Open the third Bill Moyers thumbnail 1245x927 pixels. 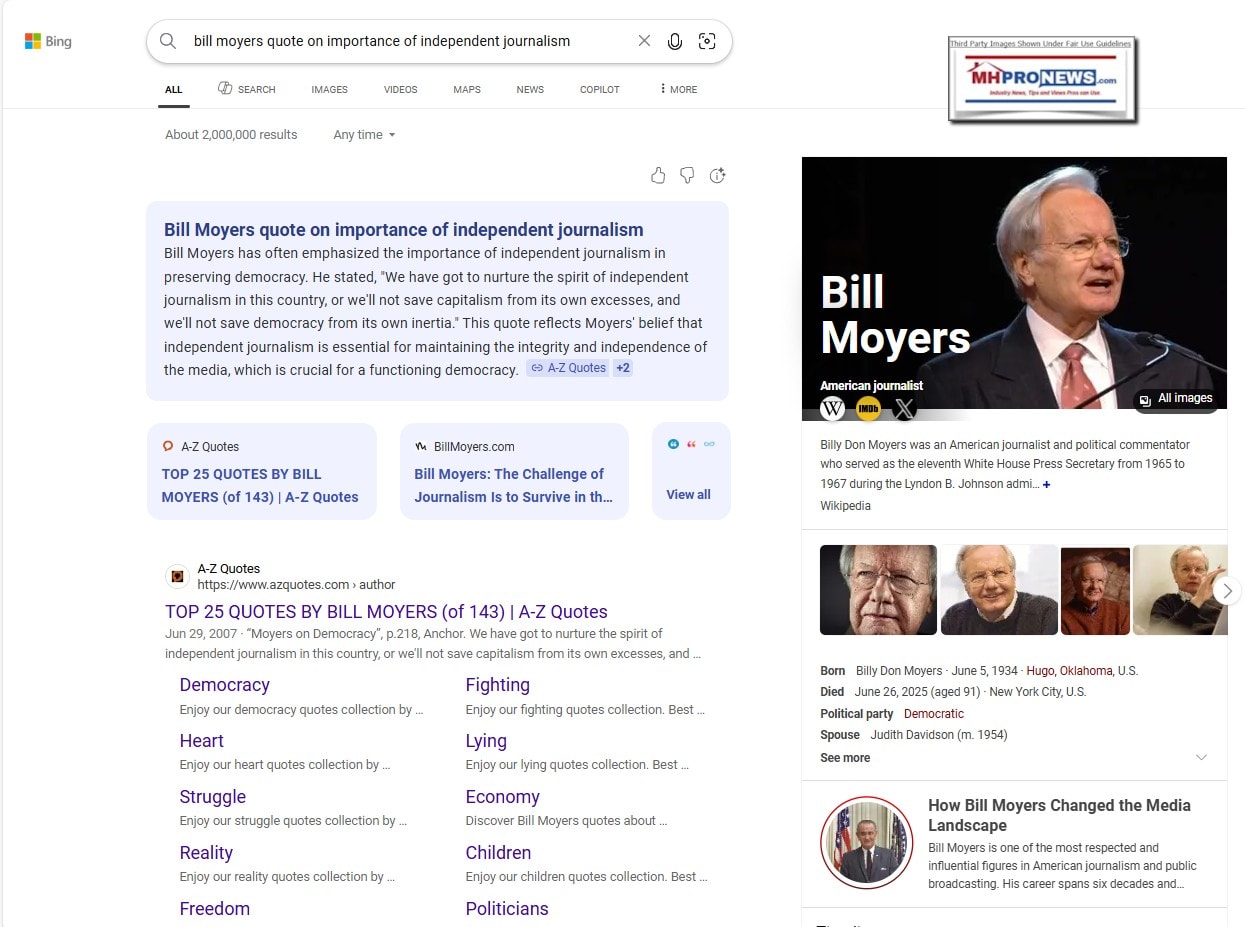[x=1095, y=590]
